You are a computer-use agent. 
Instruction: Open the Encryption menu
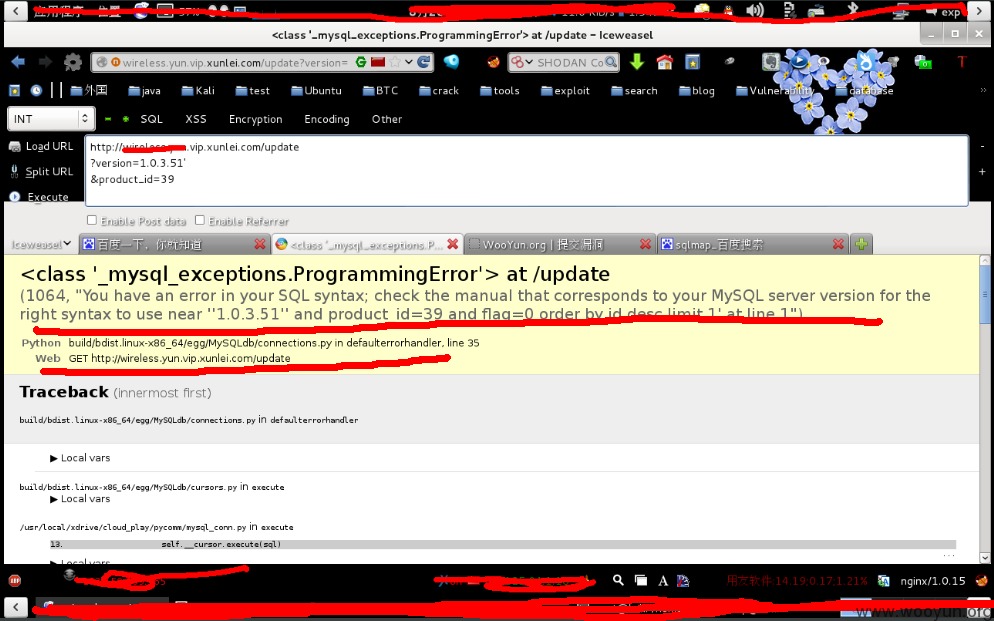tap(255, 119)
